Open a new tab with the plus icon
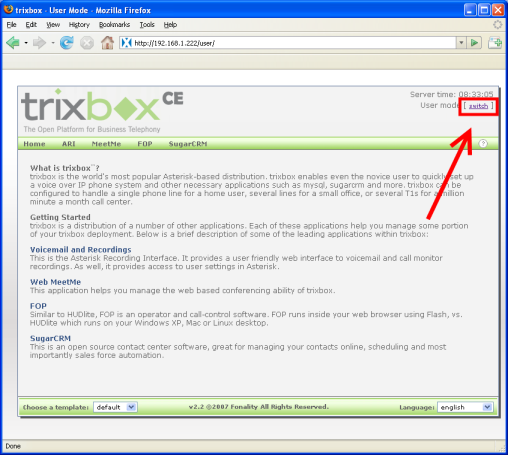The height and width of the screenshot is (455, 508). (x=495, y=43)
